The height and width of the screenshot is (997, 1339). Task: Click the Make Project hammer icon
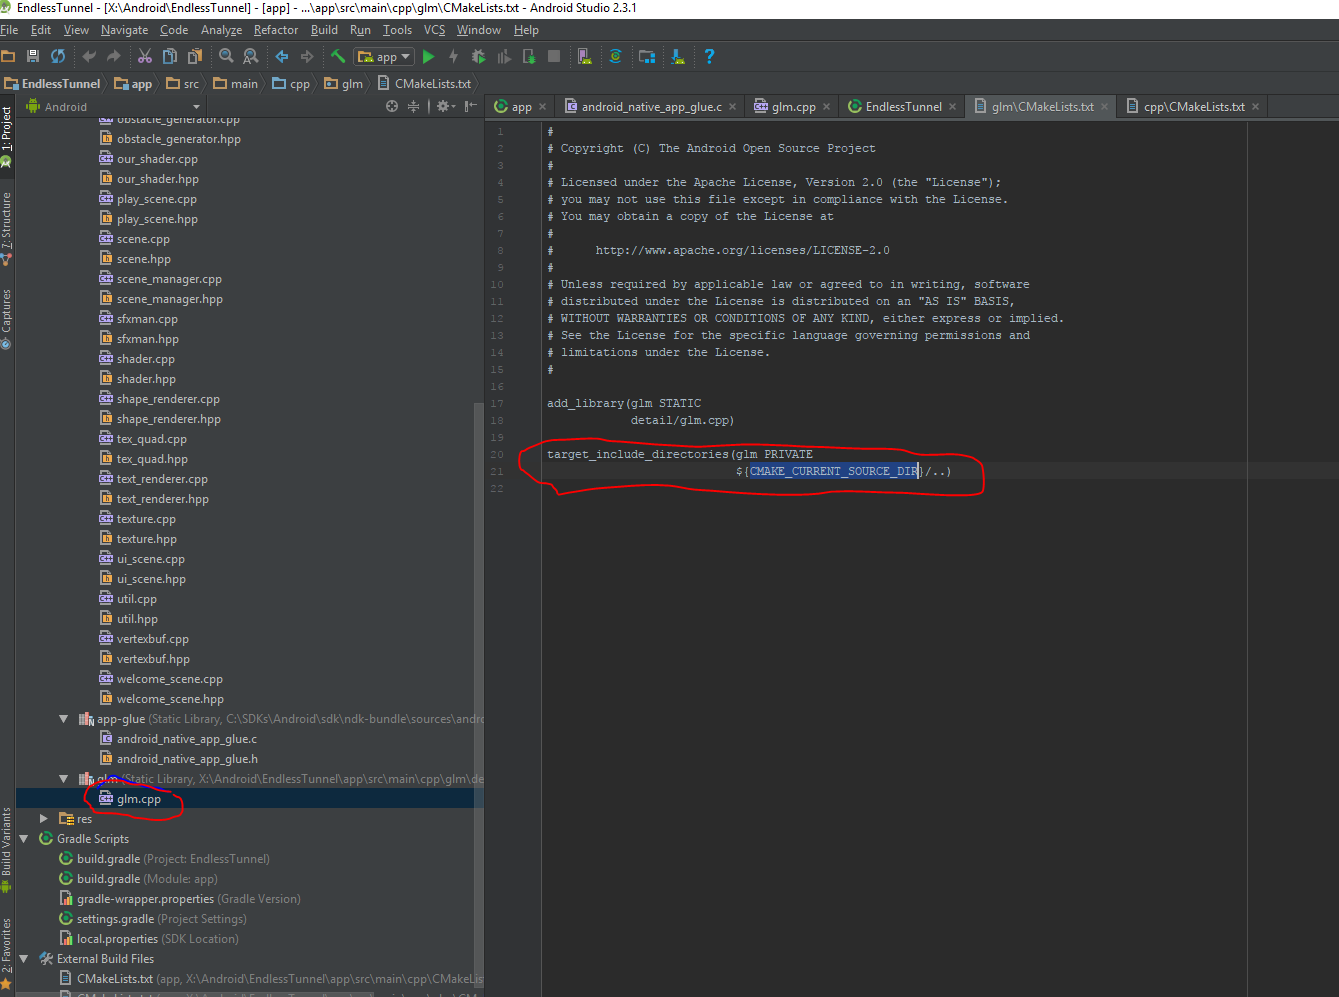point(338,57)
